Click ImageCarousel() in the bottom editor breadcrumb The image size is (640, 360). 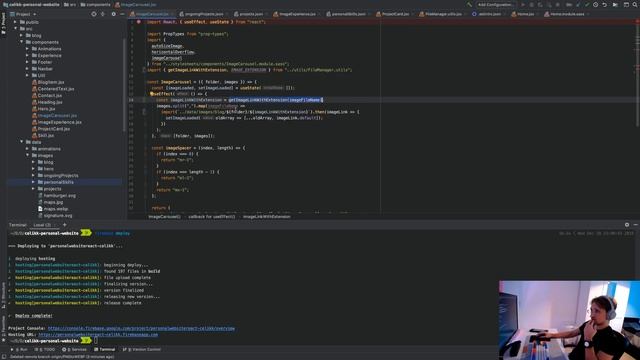pos(164,217)
